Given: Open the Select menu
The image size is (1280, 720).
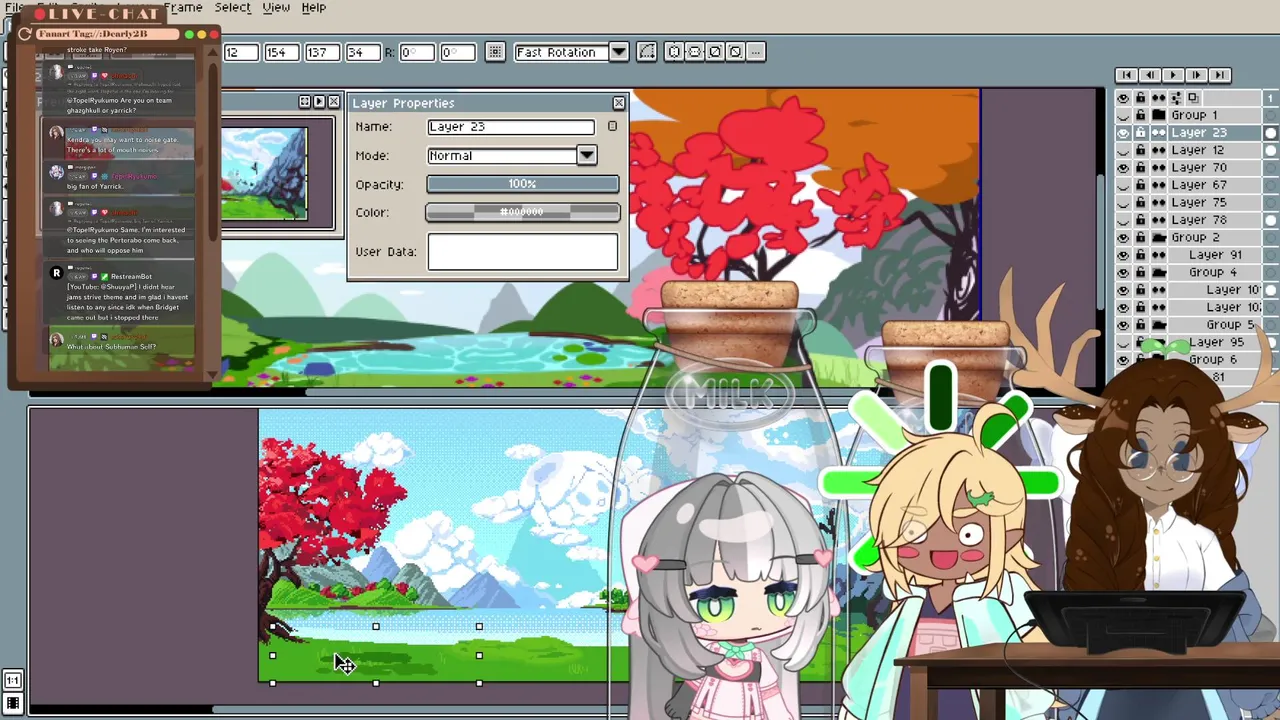Looking at the screenshot, I should point(232,7).
